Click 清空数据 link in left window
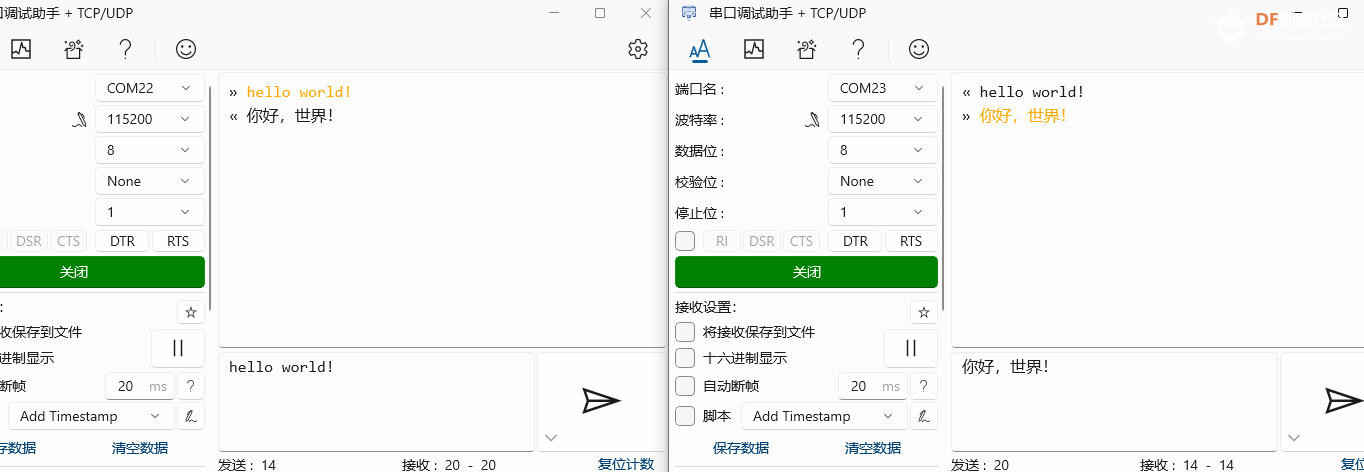 pyautogui.click(x=140, y=448)
